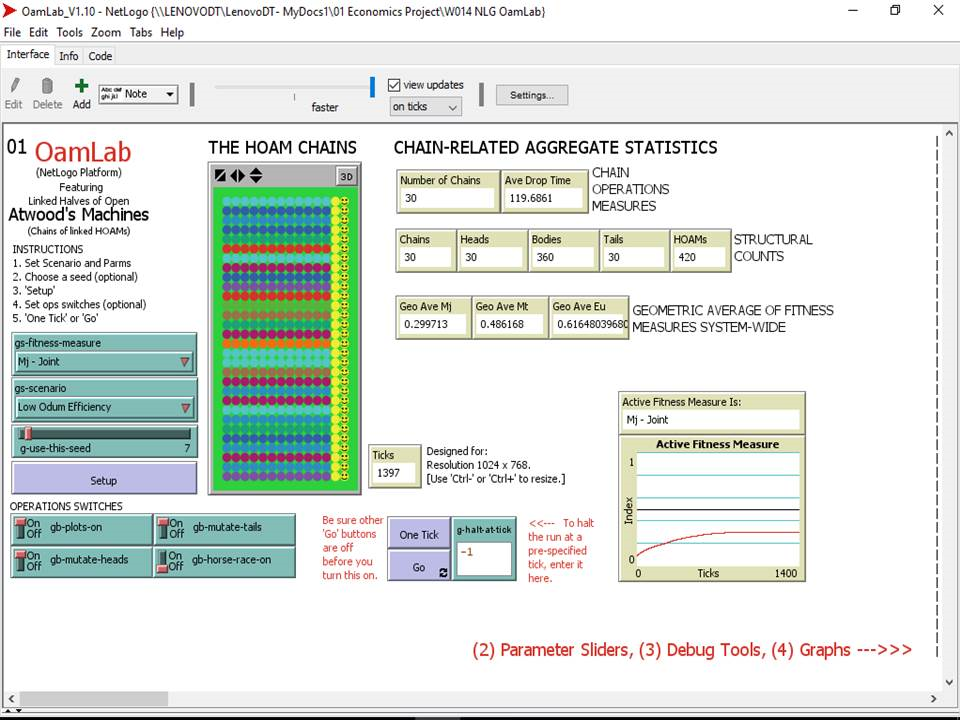Open the Tools menu
Image resolution: width=960 pixels, height=720 pixels.
(x=68, y=32)
